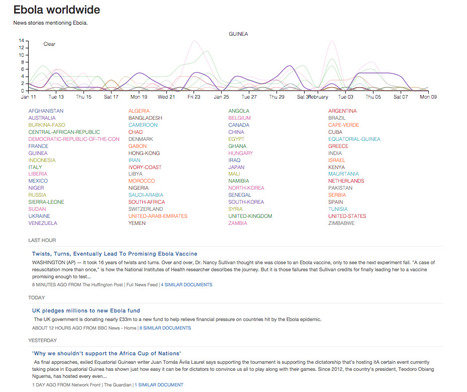Pick NORTH-KOREA country filter
Viewport: 467px width, 392px height.
point(246,188)
